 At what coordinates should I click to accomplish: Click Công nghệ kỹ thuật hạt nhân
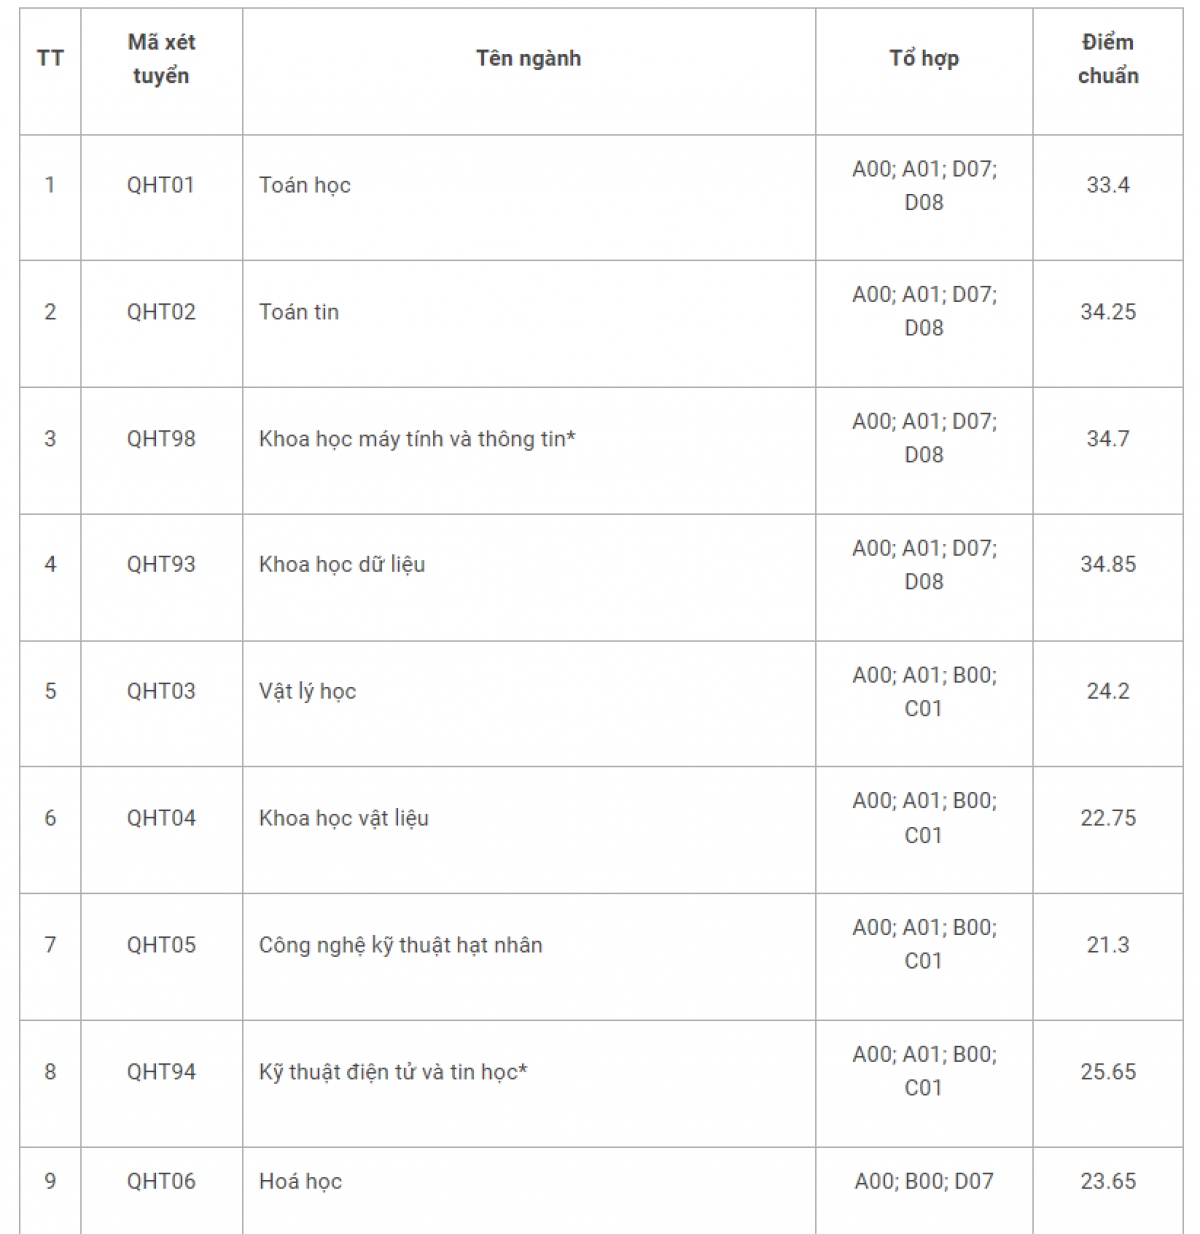click(x=400, y=945)
